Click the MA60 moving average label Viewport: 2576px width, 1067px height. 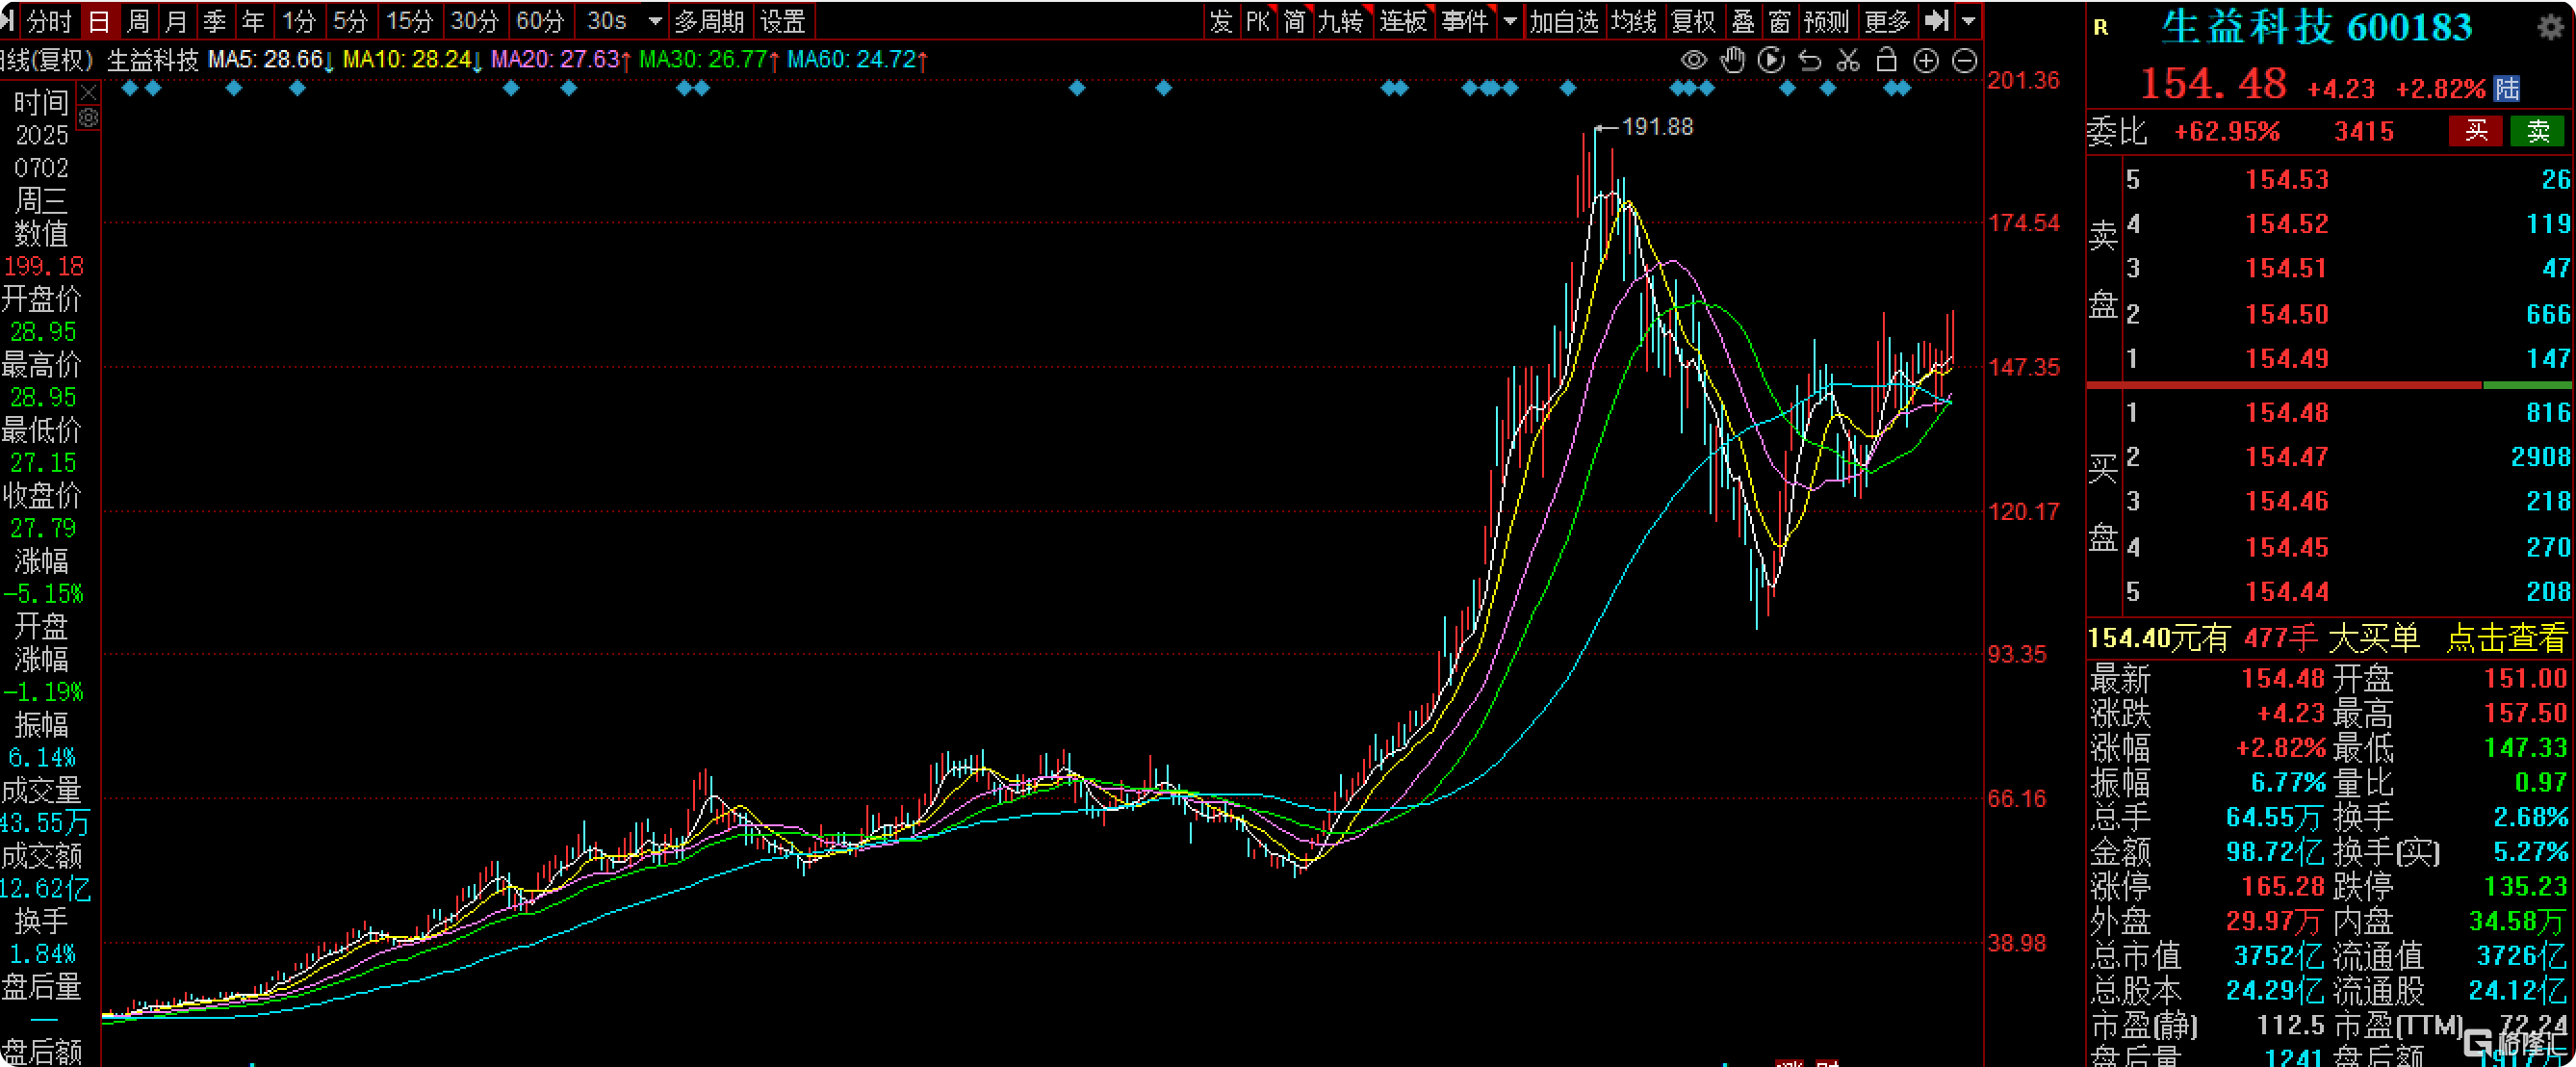[857, 60]
